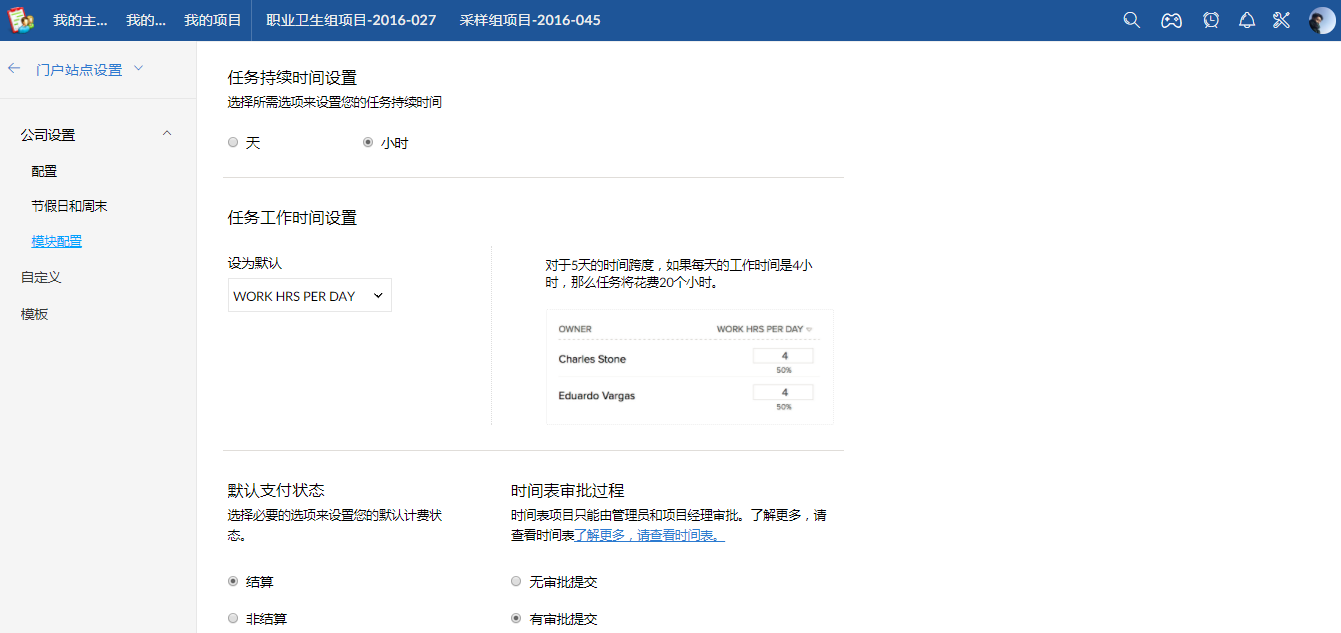Screen dimensions: 1341x633
Task: Select the 天 duration radio button
Action: [233, 143]
